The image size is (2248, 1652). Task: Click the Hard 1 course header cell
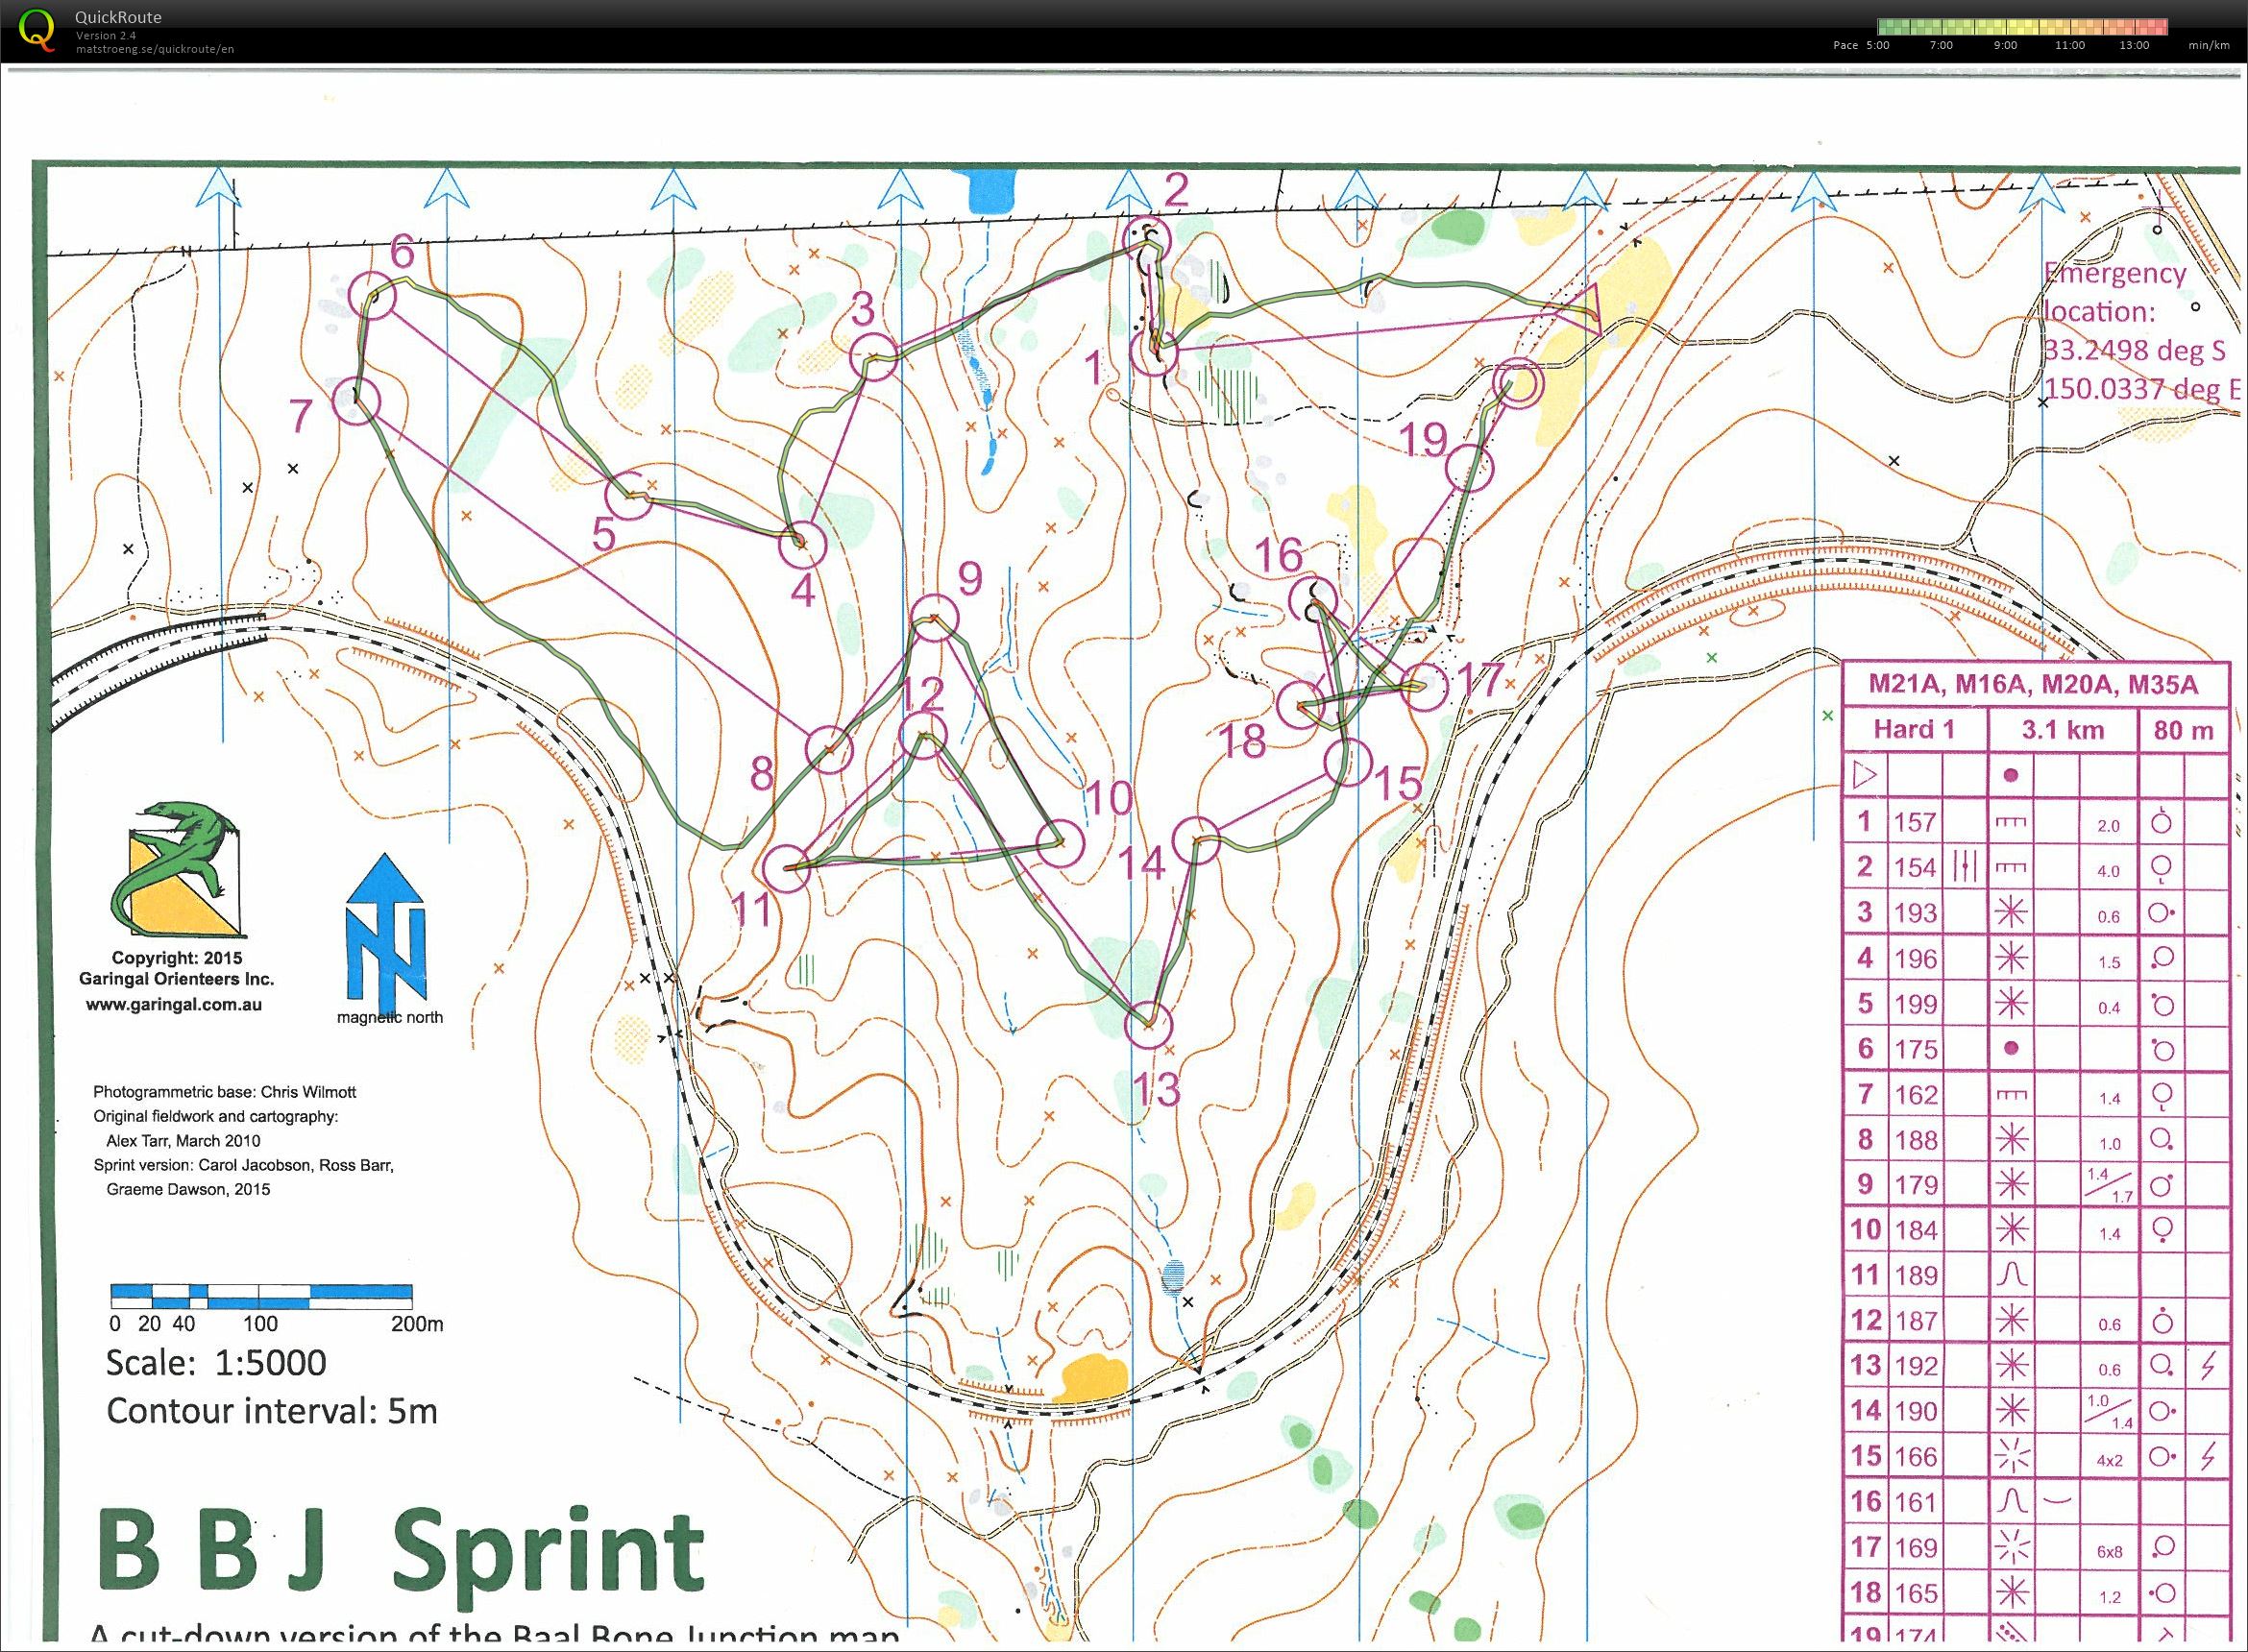pos(1913,729)
